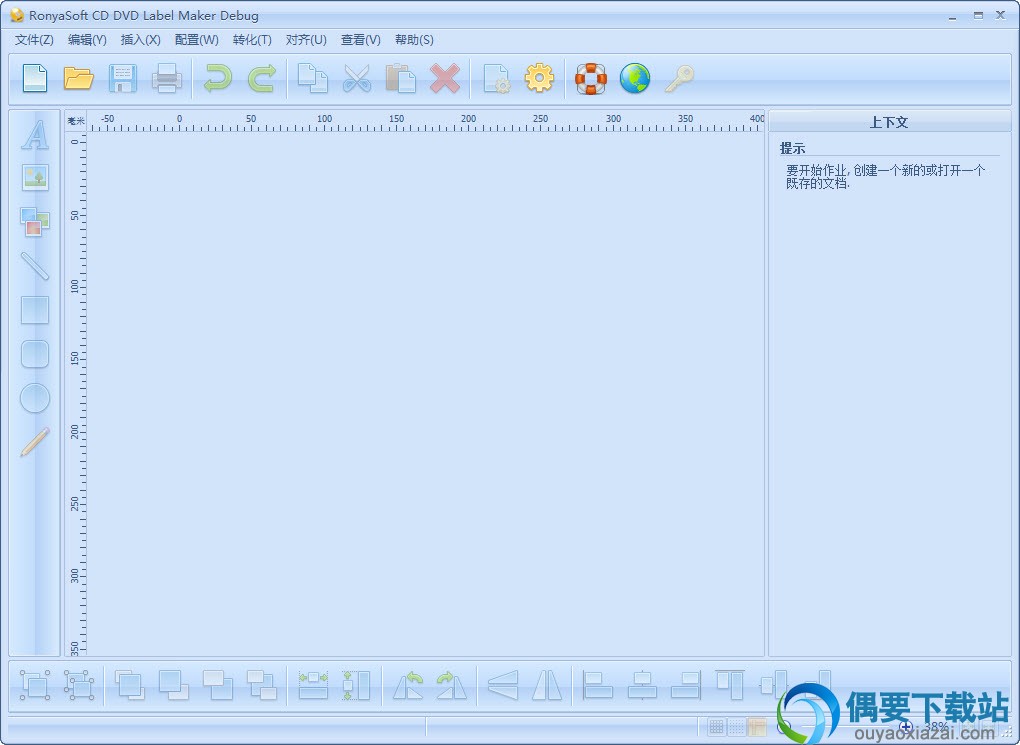Click the Ungroup objects icon

pyautogui.click(x=79, y=685)
